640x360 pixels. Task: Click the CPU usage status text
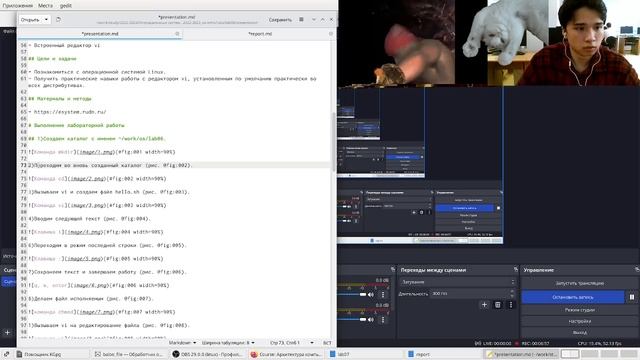[x=599, y=344]
